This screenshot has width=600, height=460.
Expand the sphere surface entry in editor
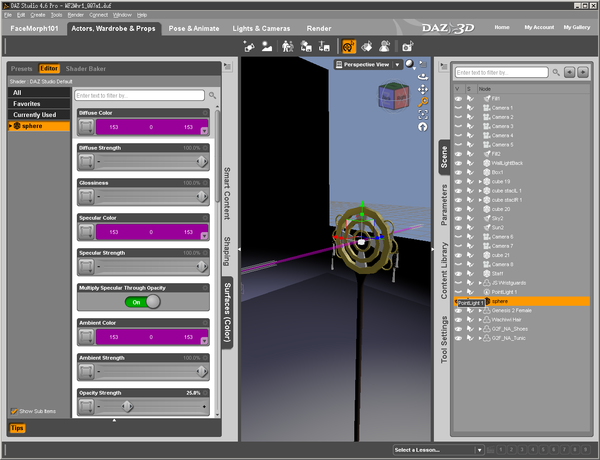point(10,126)
